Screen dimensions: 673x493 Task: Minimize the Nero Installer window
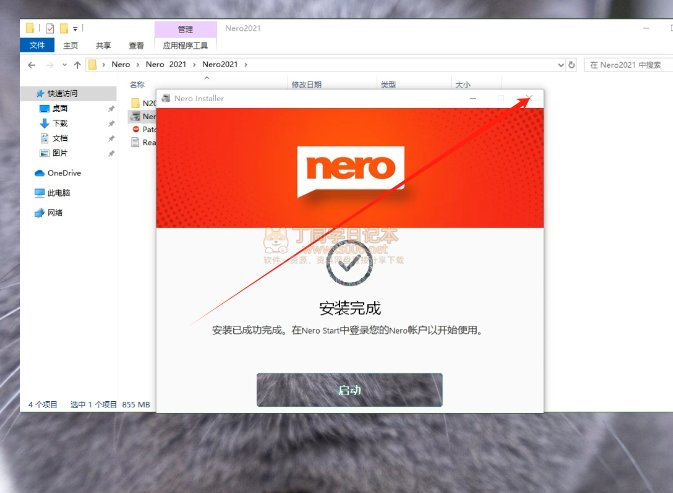tap(473, 98)
